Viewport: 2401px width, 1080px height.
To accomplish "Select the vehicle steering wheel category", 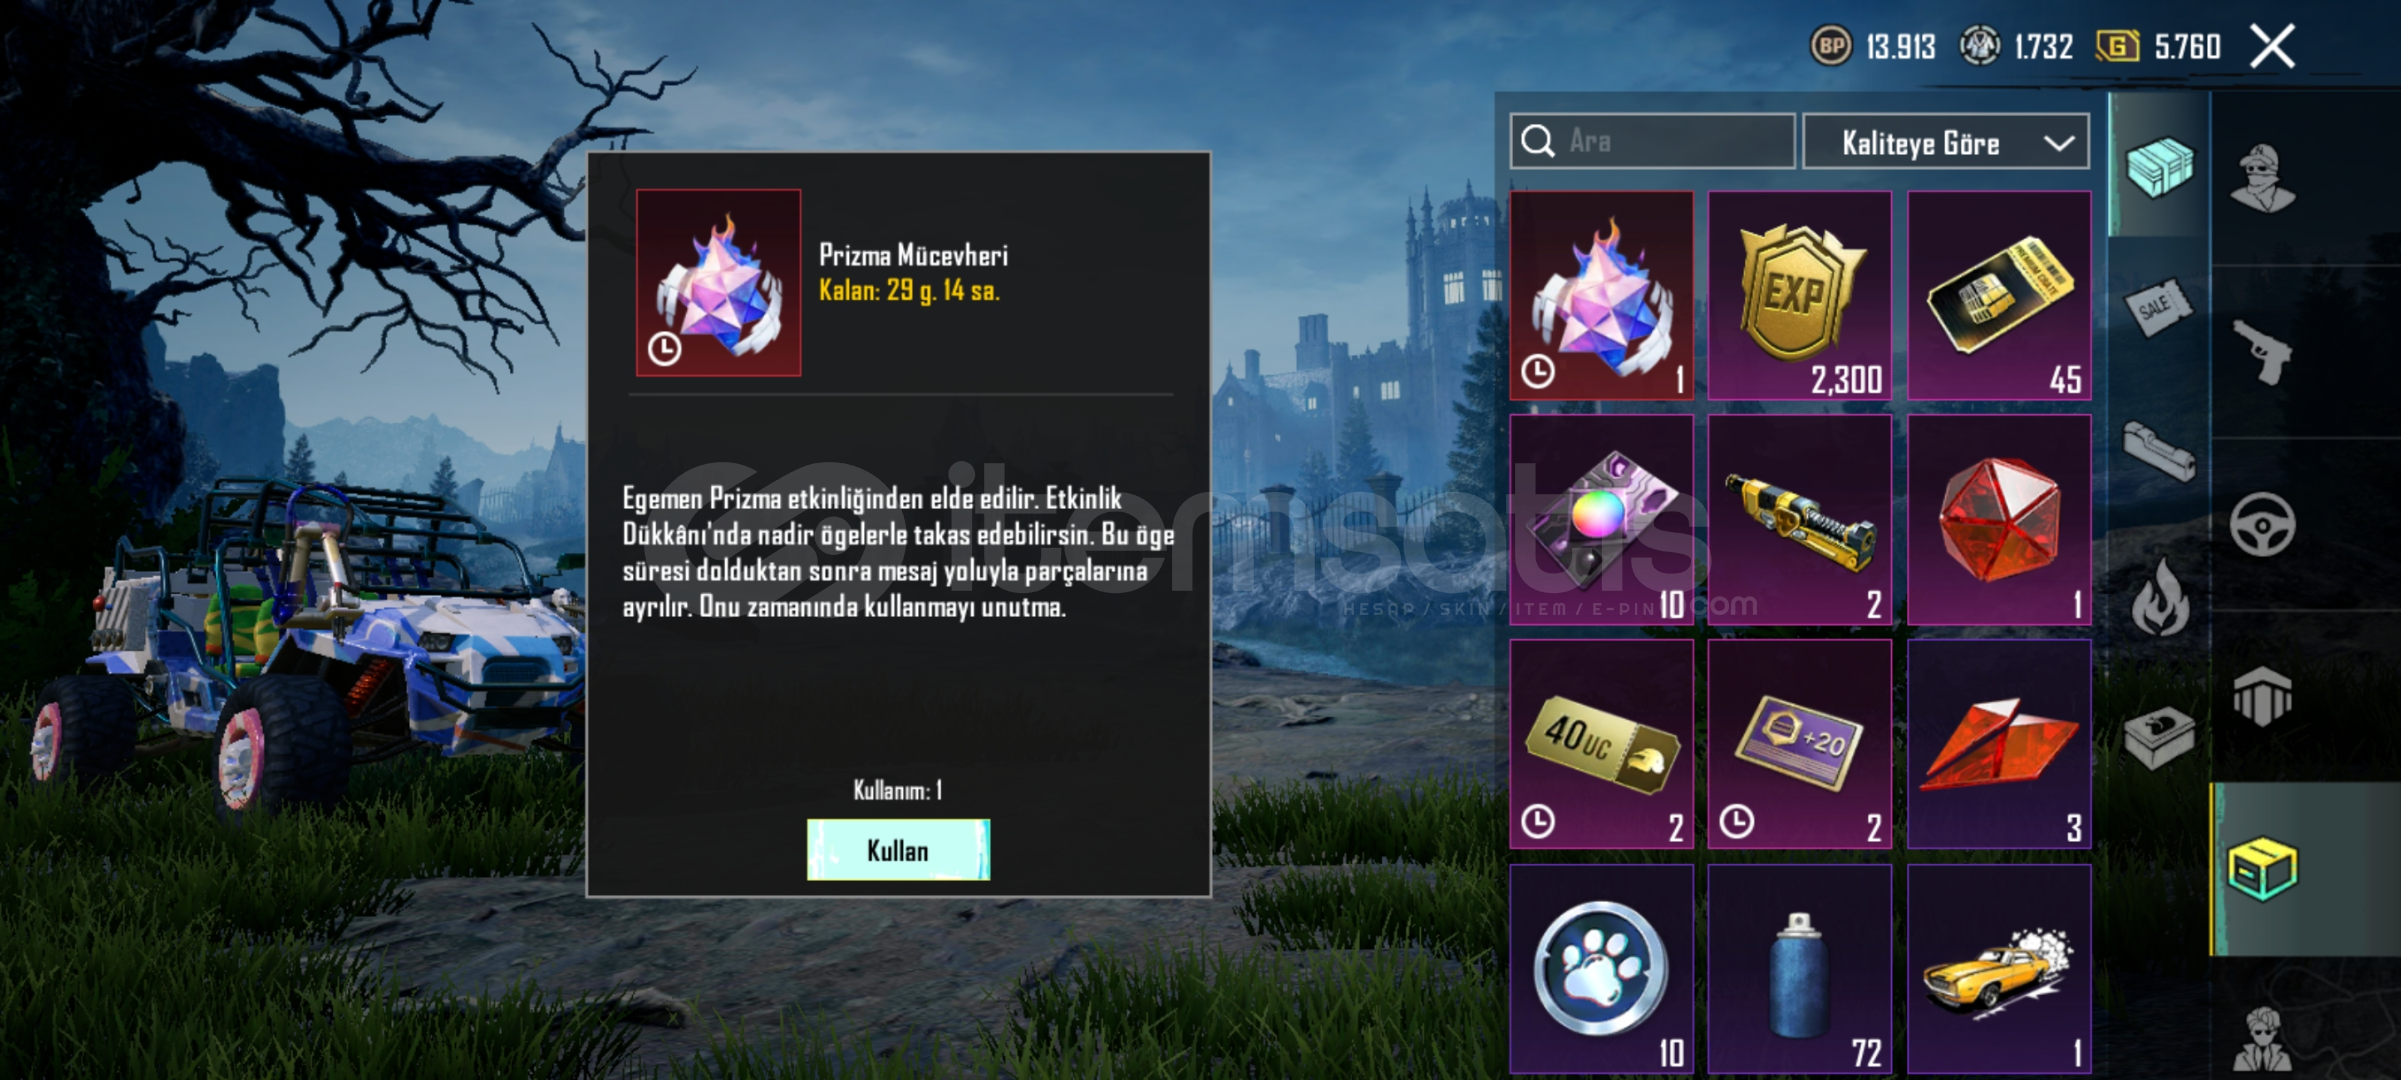I will point(2262,524).
